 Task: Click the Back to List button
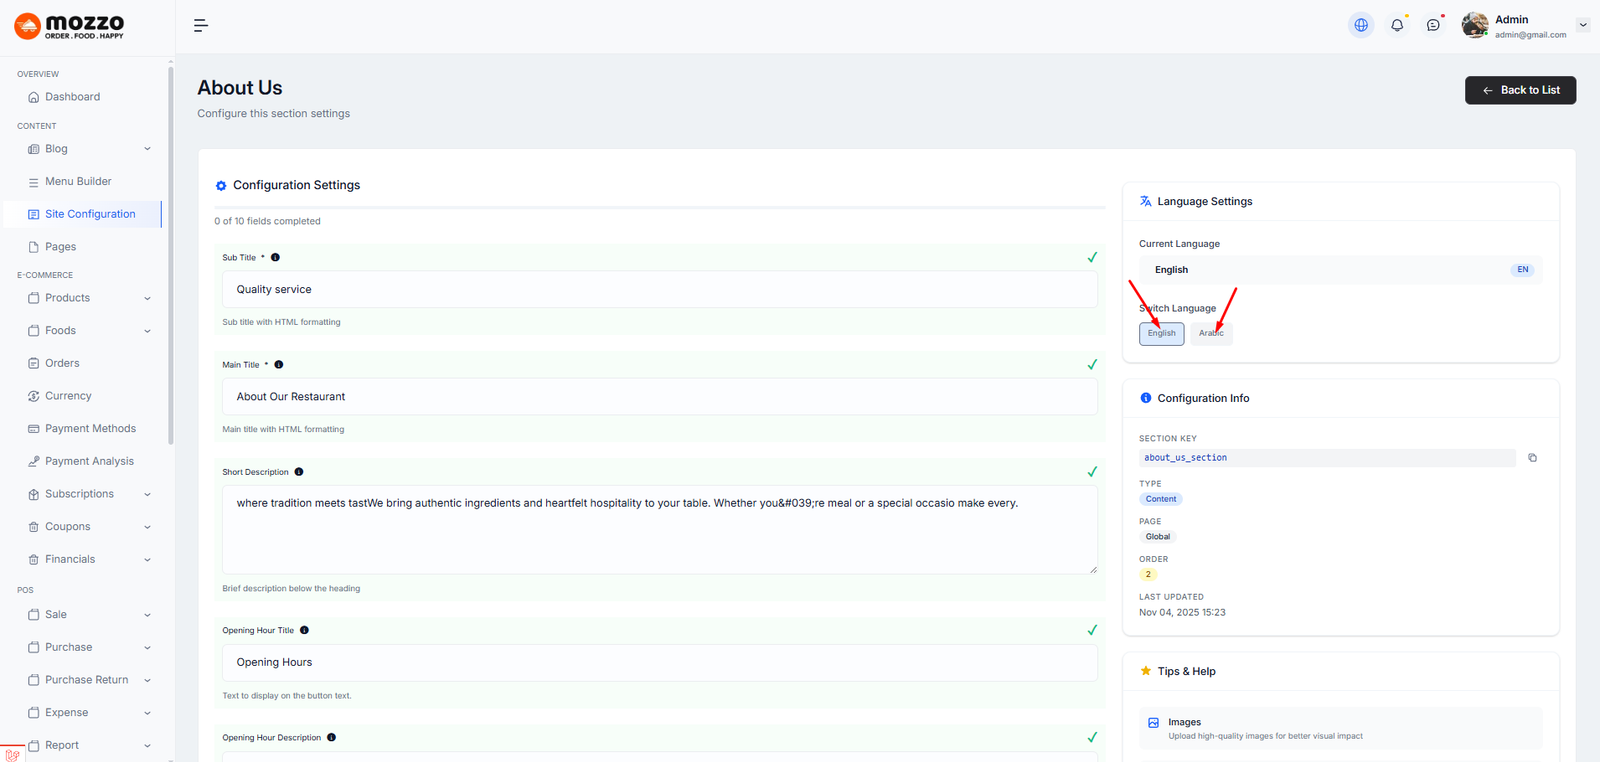pyautogui.click(x=1520, y=90)
